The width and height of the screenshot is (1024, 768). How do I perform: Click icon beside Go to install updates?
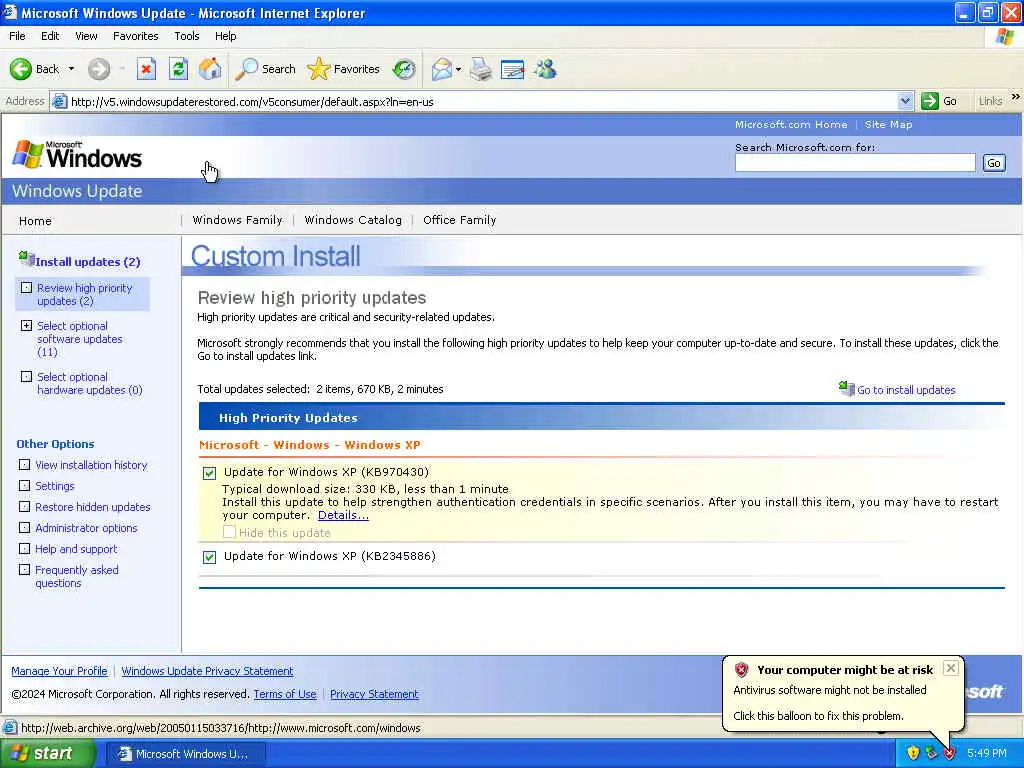pos(846,388)
